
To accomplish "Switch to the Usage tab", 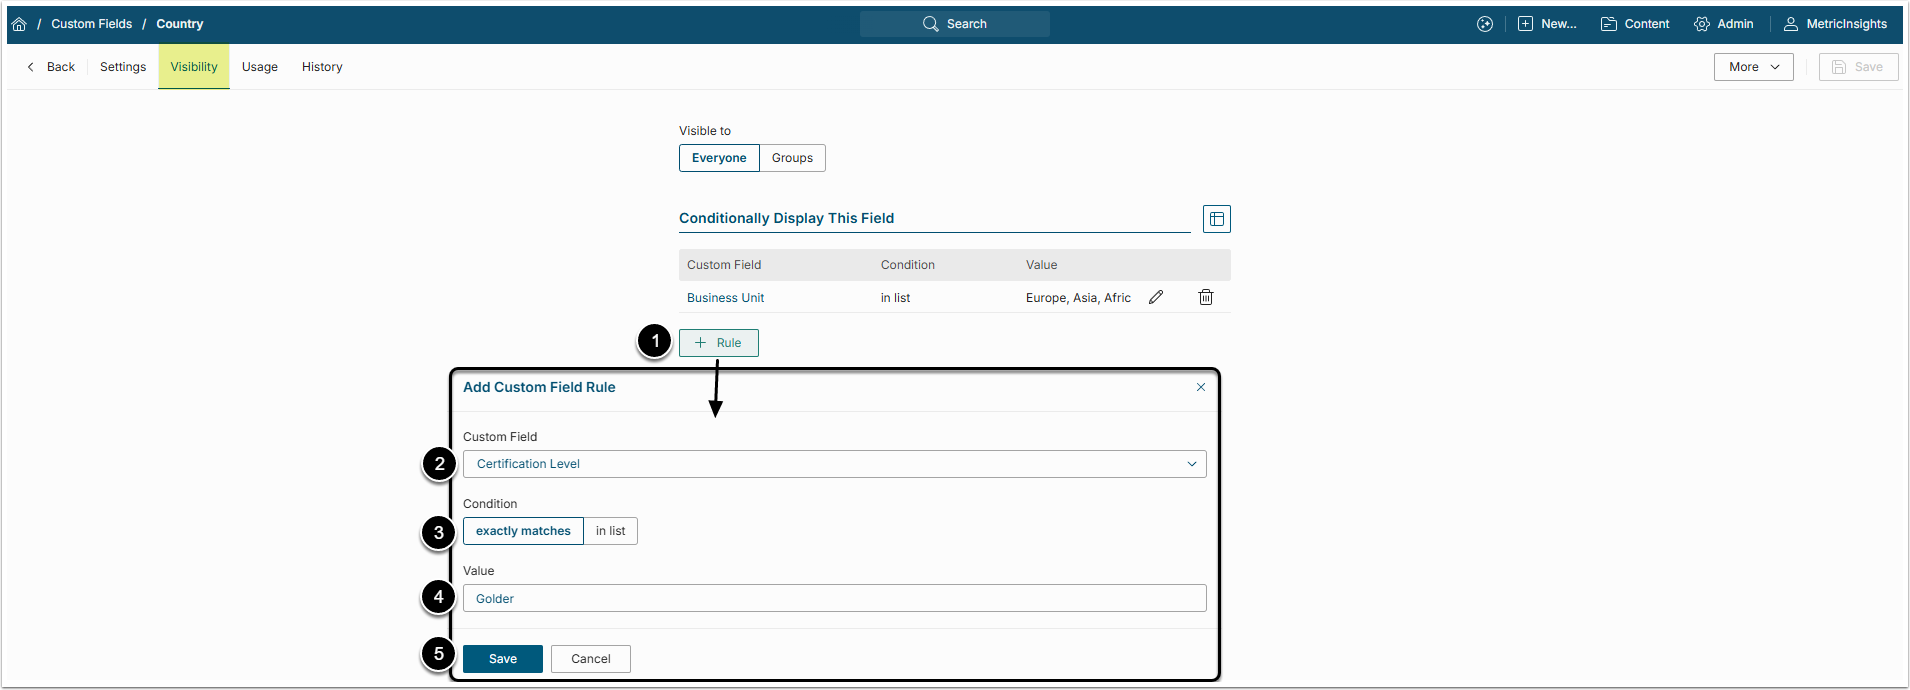I will [x=260, y=67].
